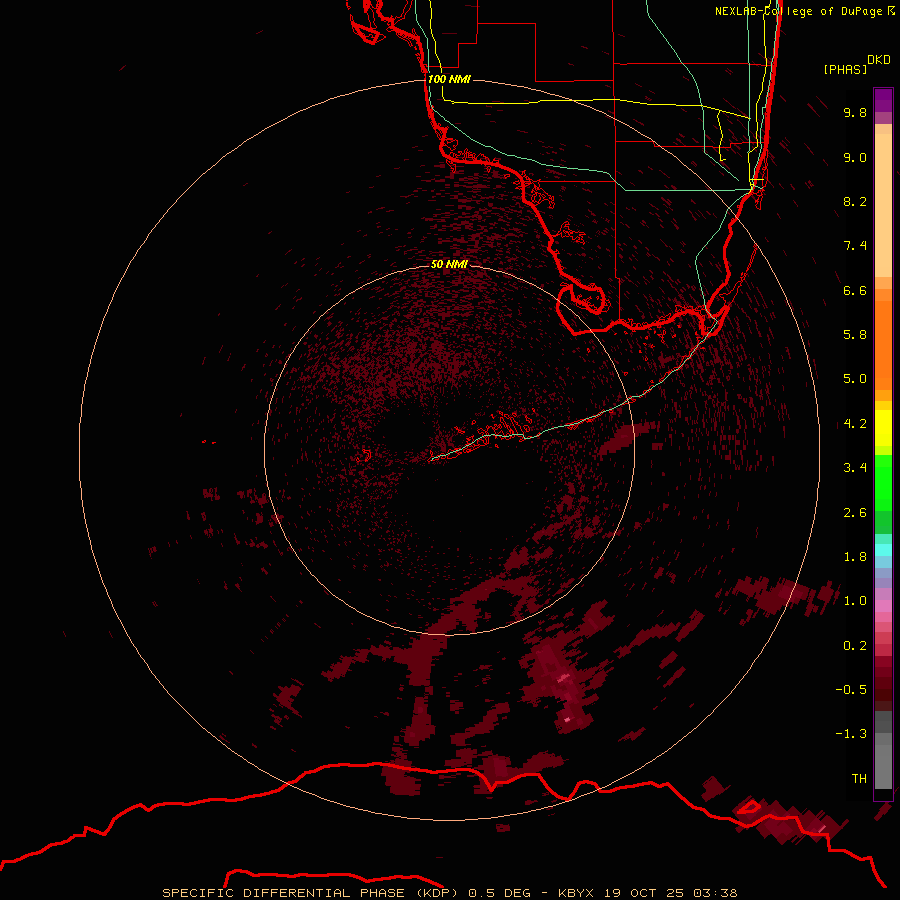Image resolution: width=900 pixels, height=900 pixels.
Task: Click the 50 NMI range ring label
Action: pos(449,264)
